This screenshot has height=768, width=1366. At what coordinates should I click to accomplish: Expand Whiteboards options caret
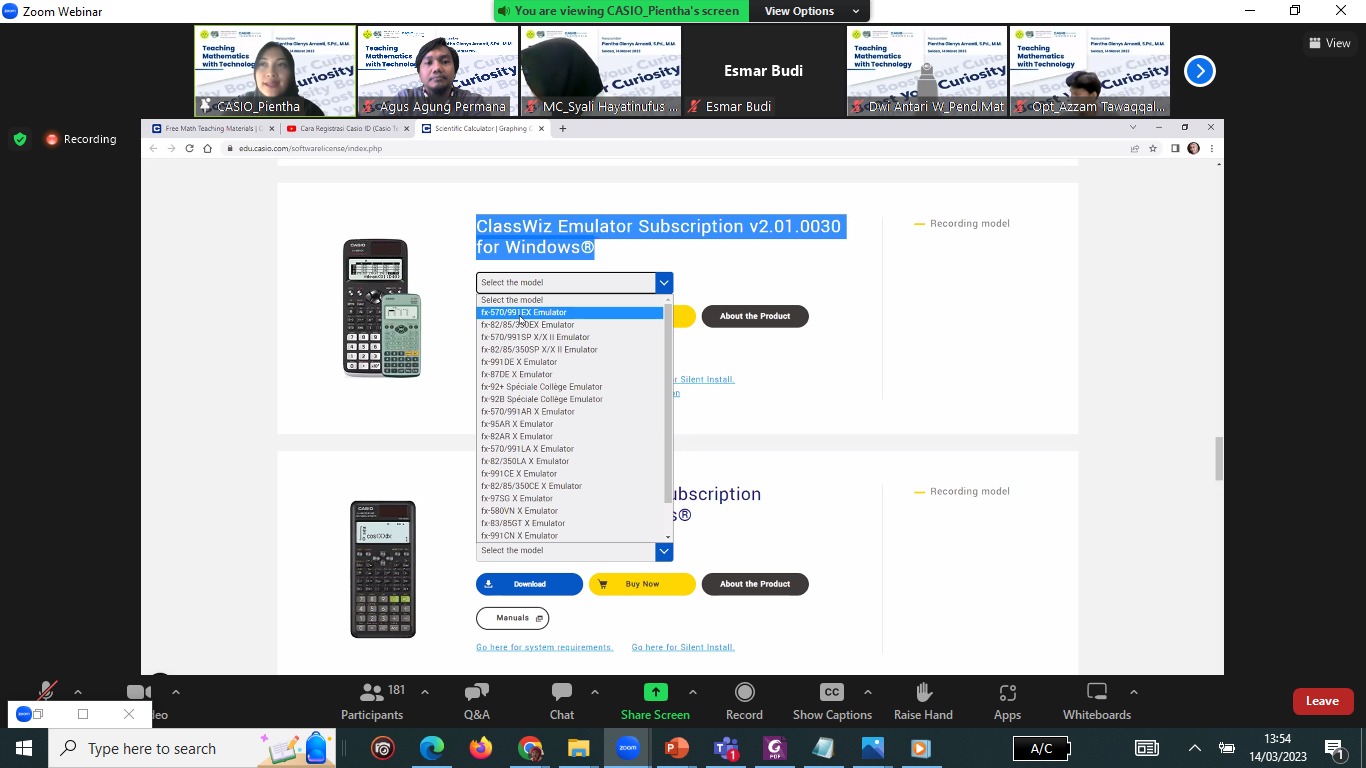(x=1133, y=692)
